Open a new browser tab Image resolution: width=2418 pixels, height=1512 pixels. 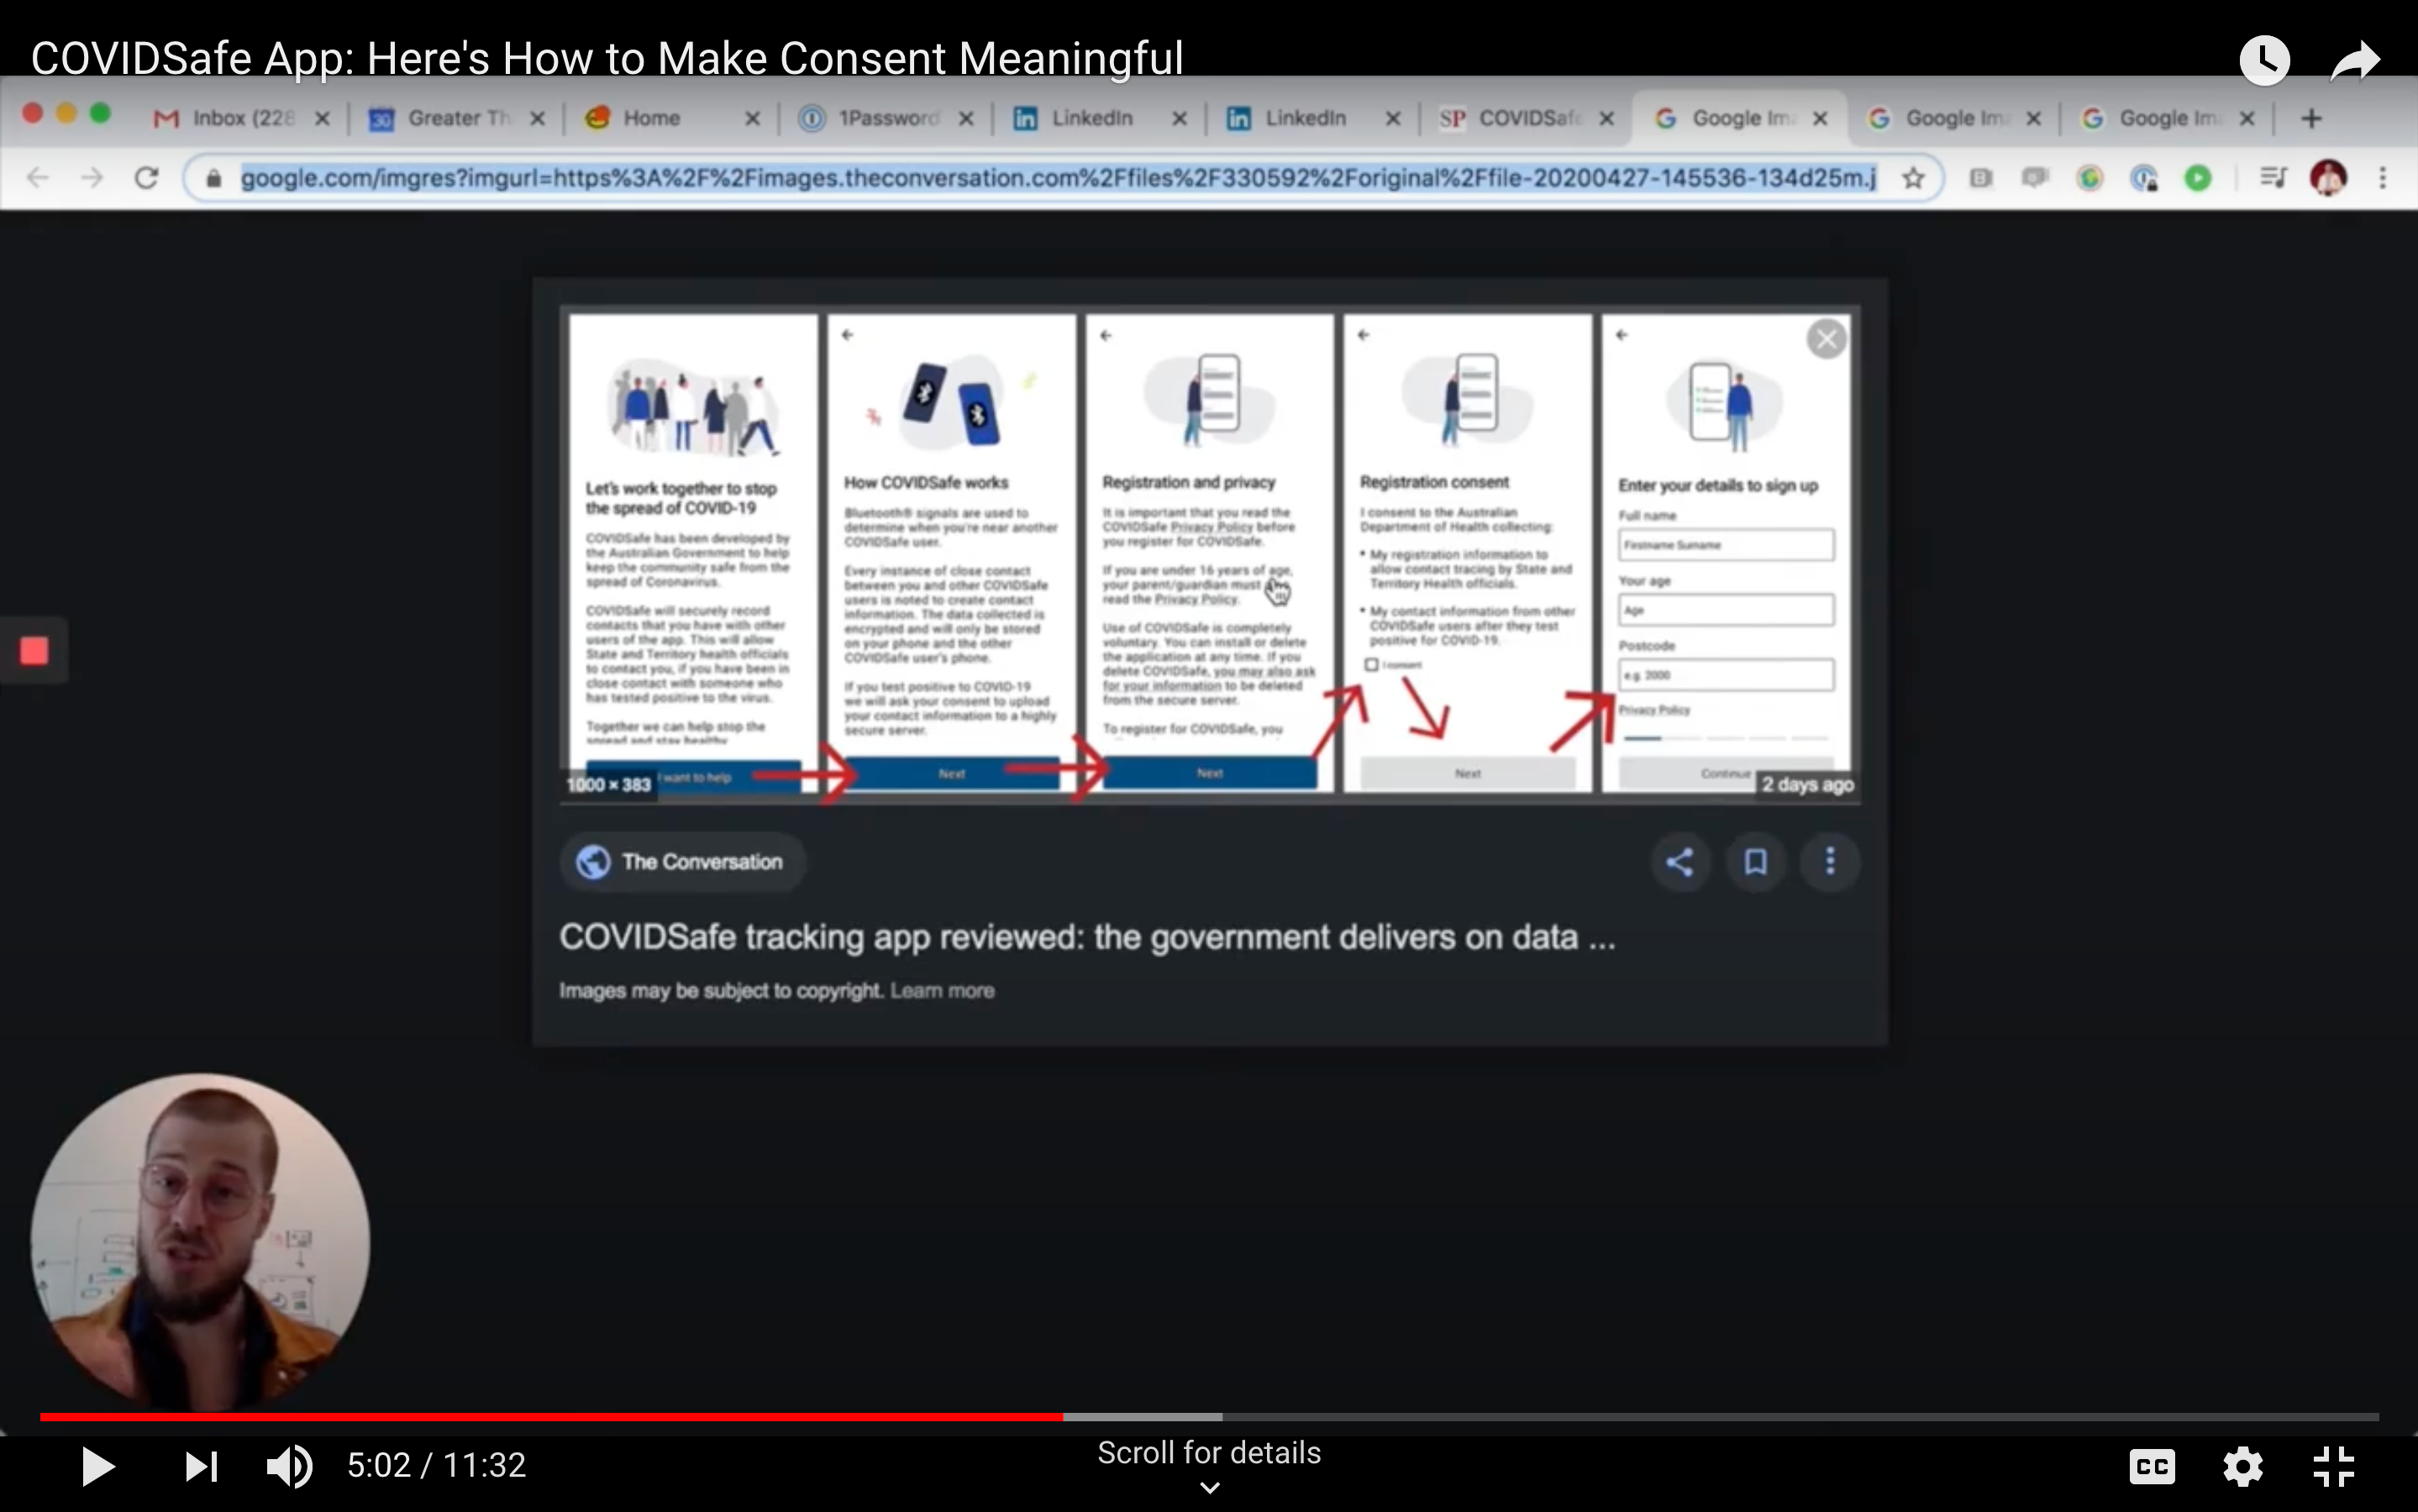point(2311,118)
